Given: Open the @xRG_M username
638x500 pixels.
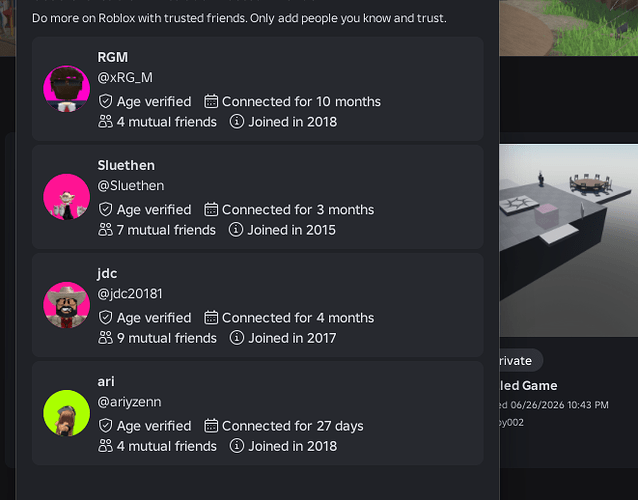Looking at the screenshot, I should pyautogui.click(x=125, y=78).
